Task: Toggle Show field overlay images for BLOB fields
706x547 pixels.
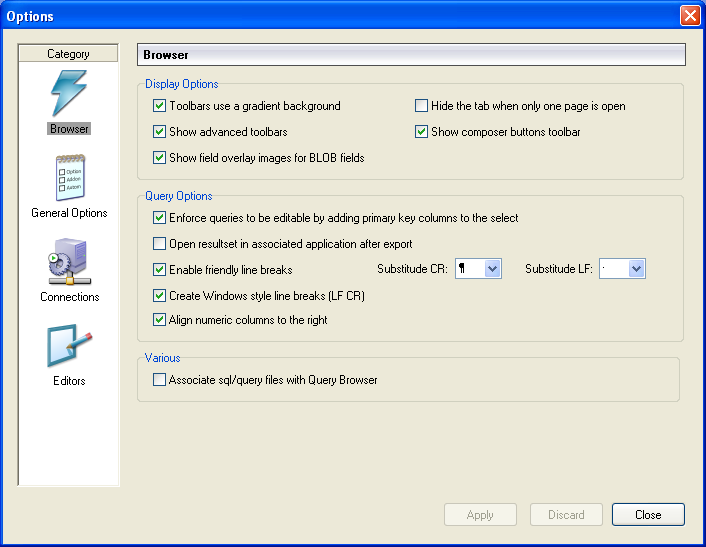Action: [159, 158]
